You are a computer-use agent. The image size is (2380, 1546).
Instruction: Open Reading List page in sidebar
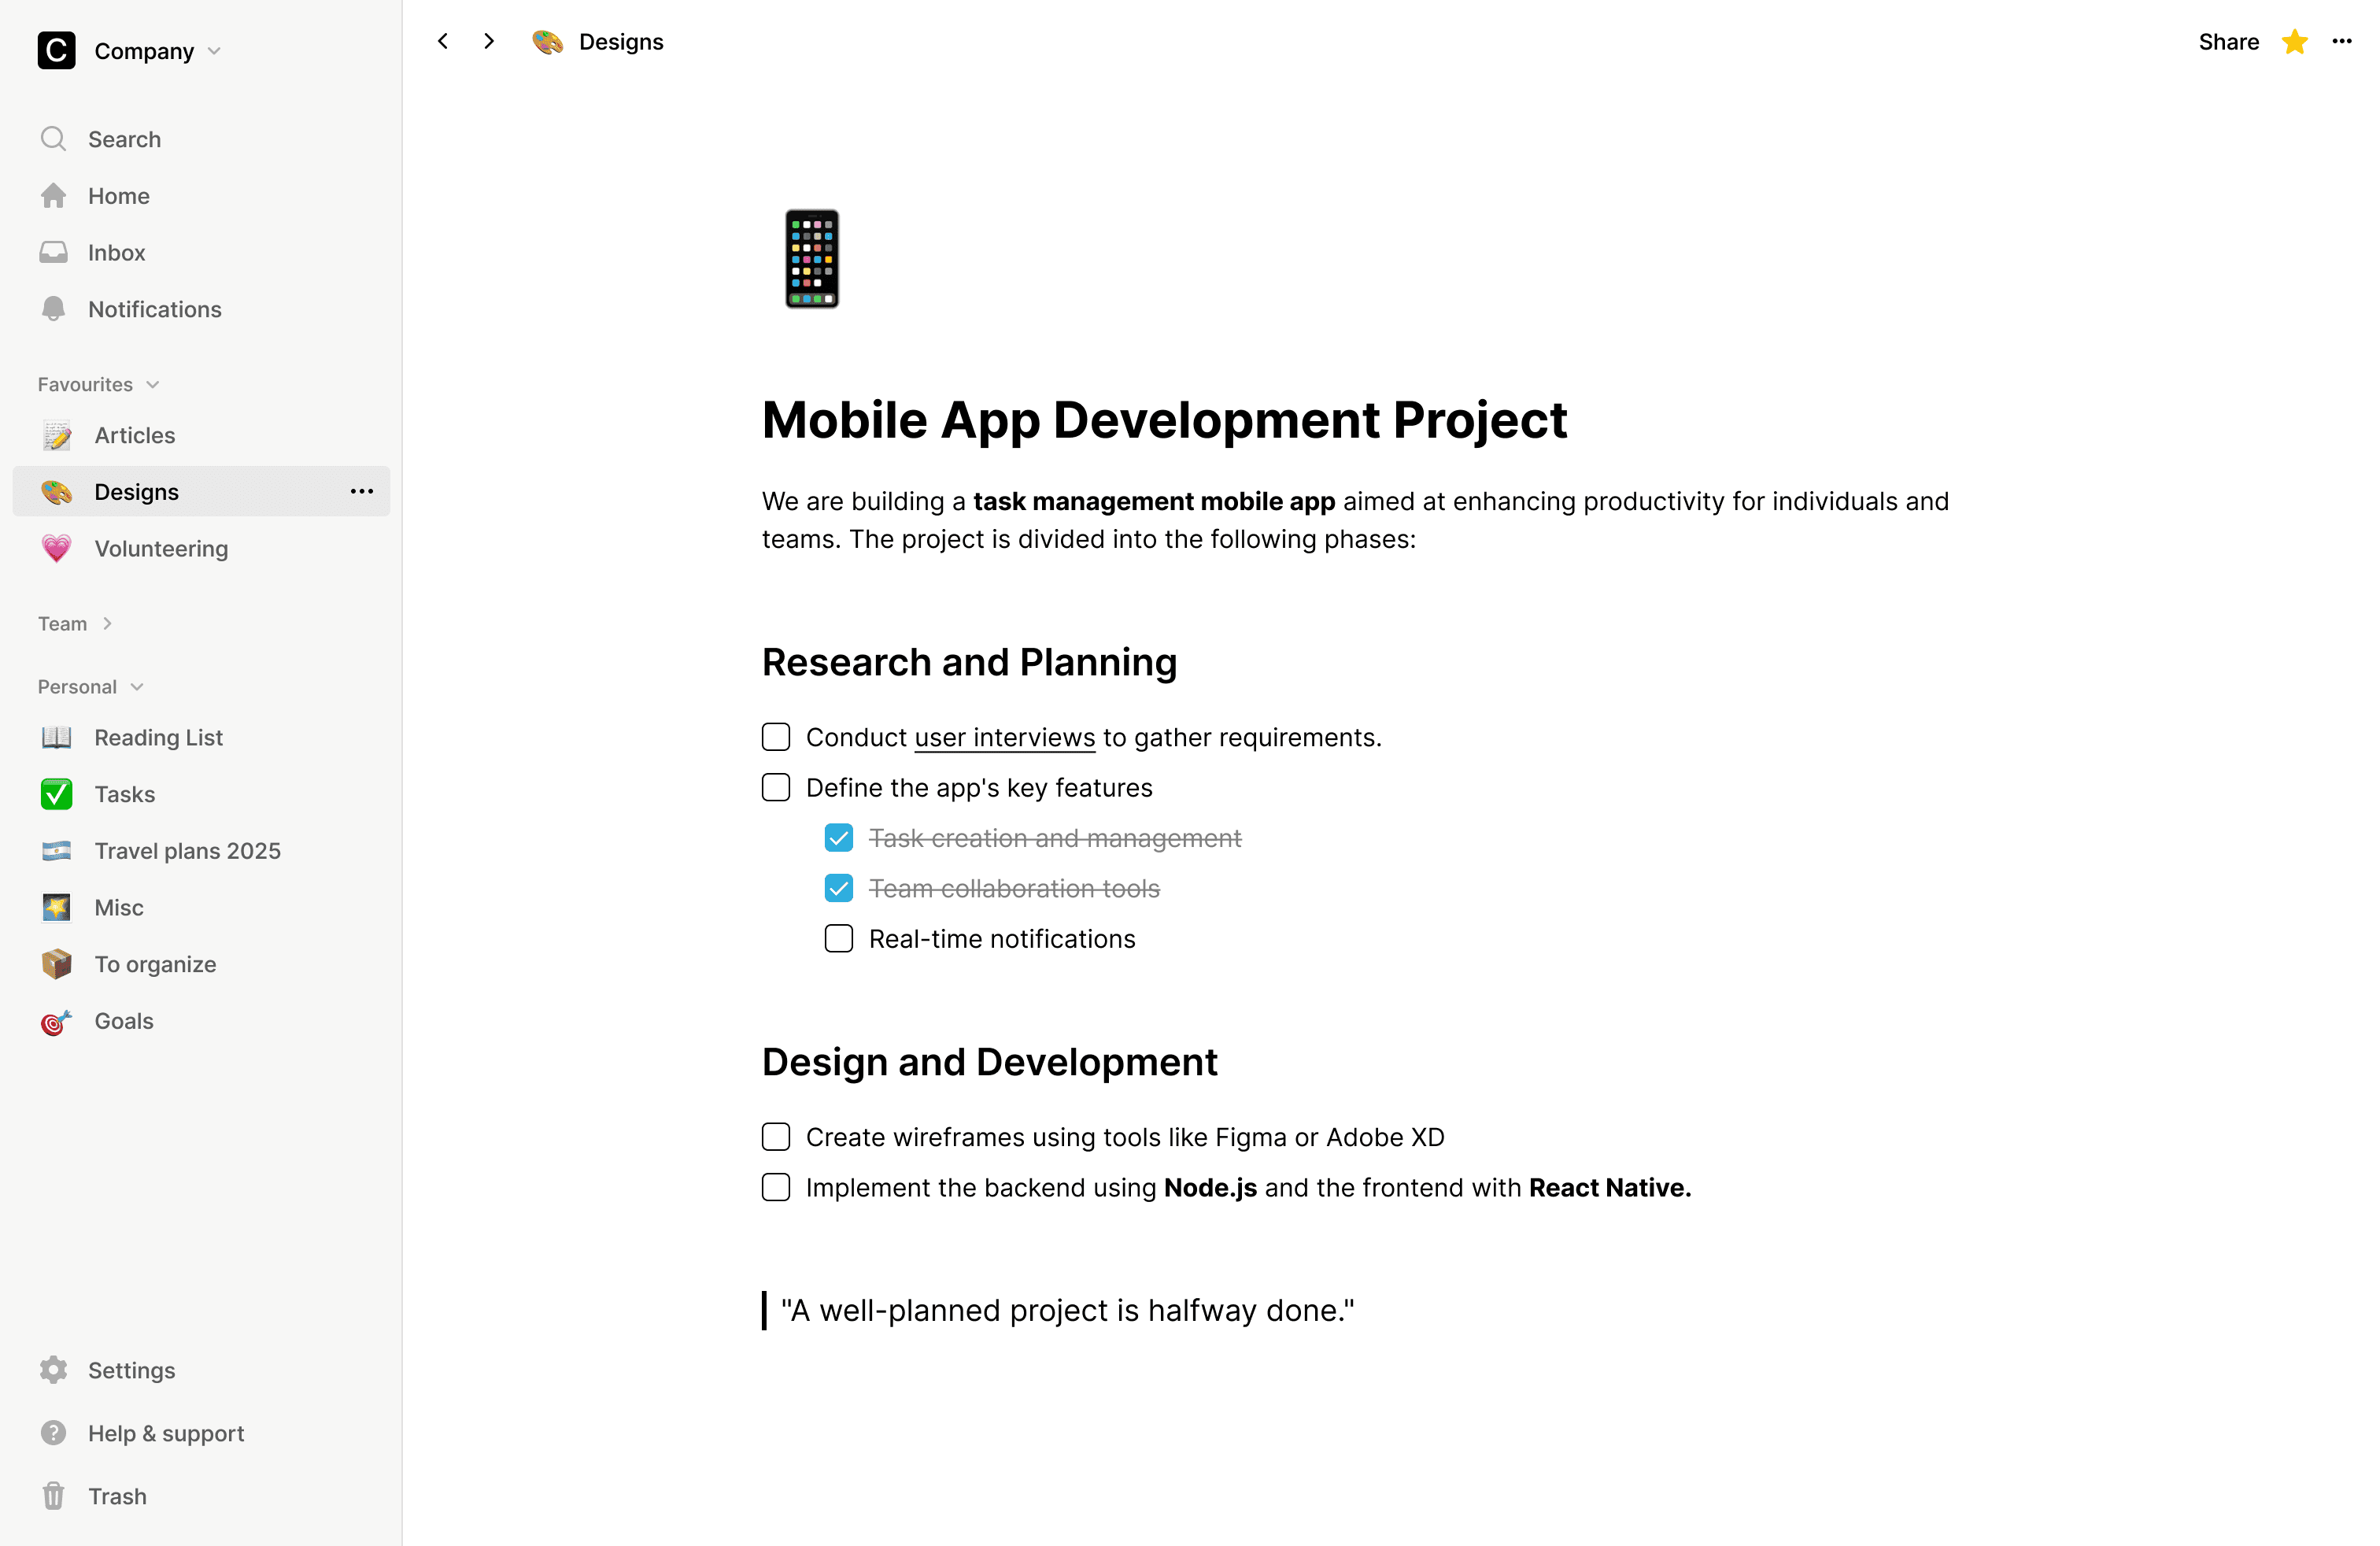click(158, 737)
